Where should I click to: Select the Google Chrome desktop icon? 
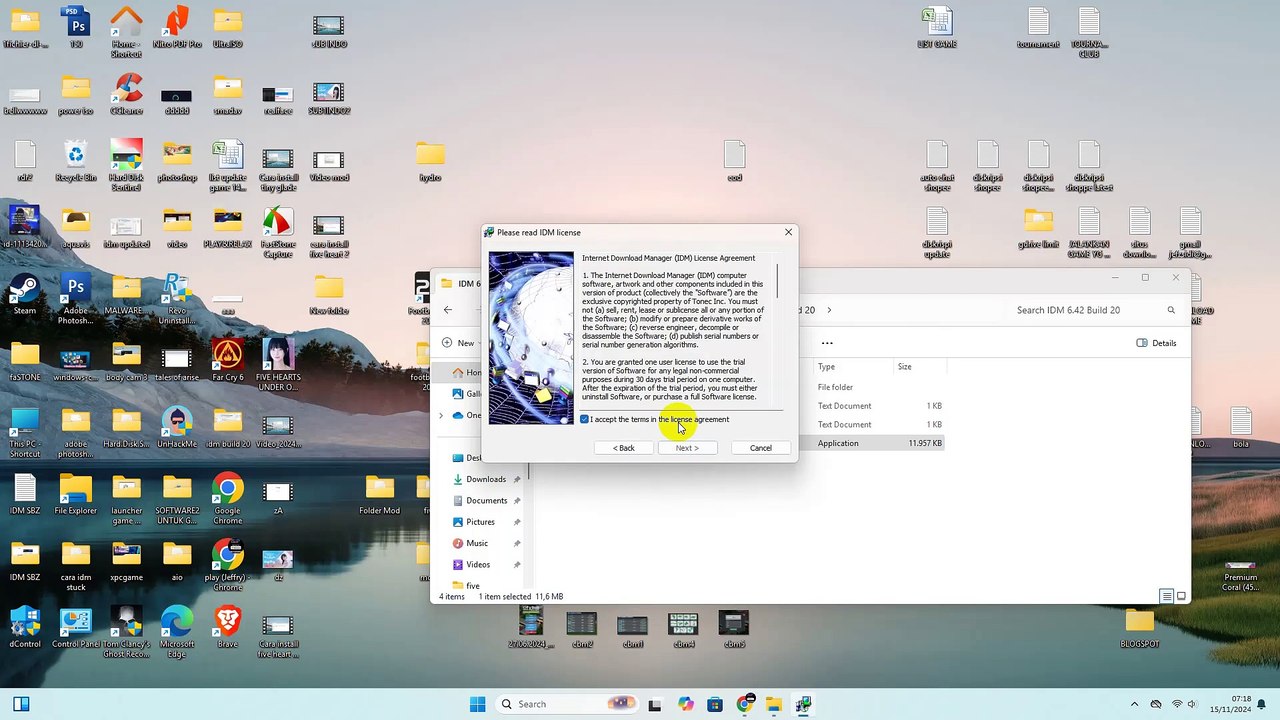pos(228,498)
